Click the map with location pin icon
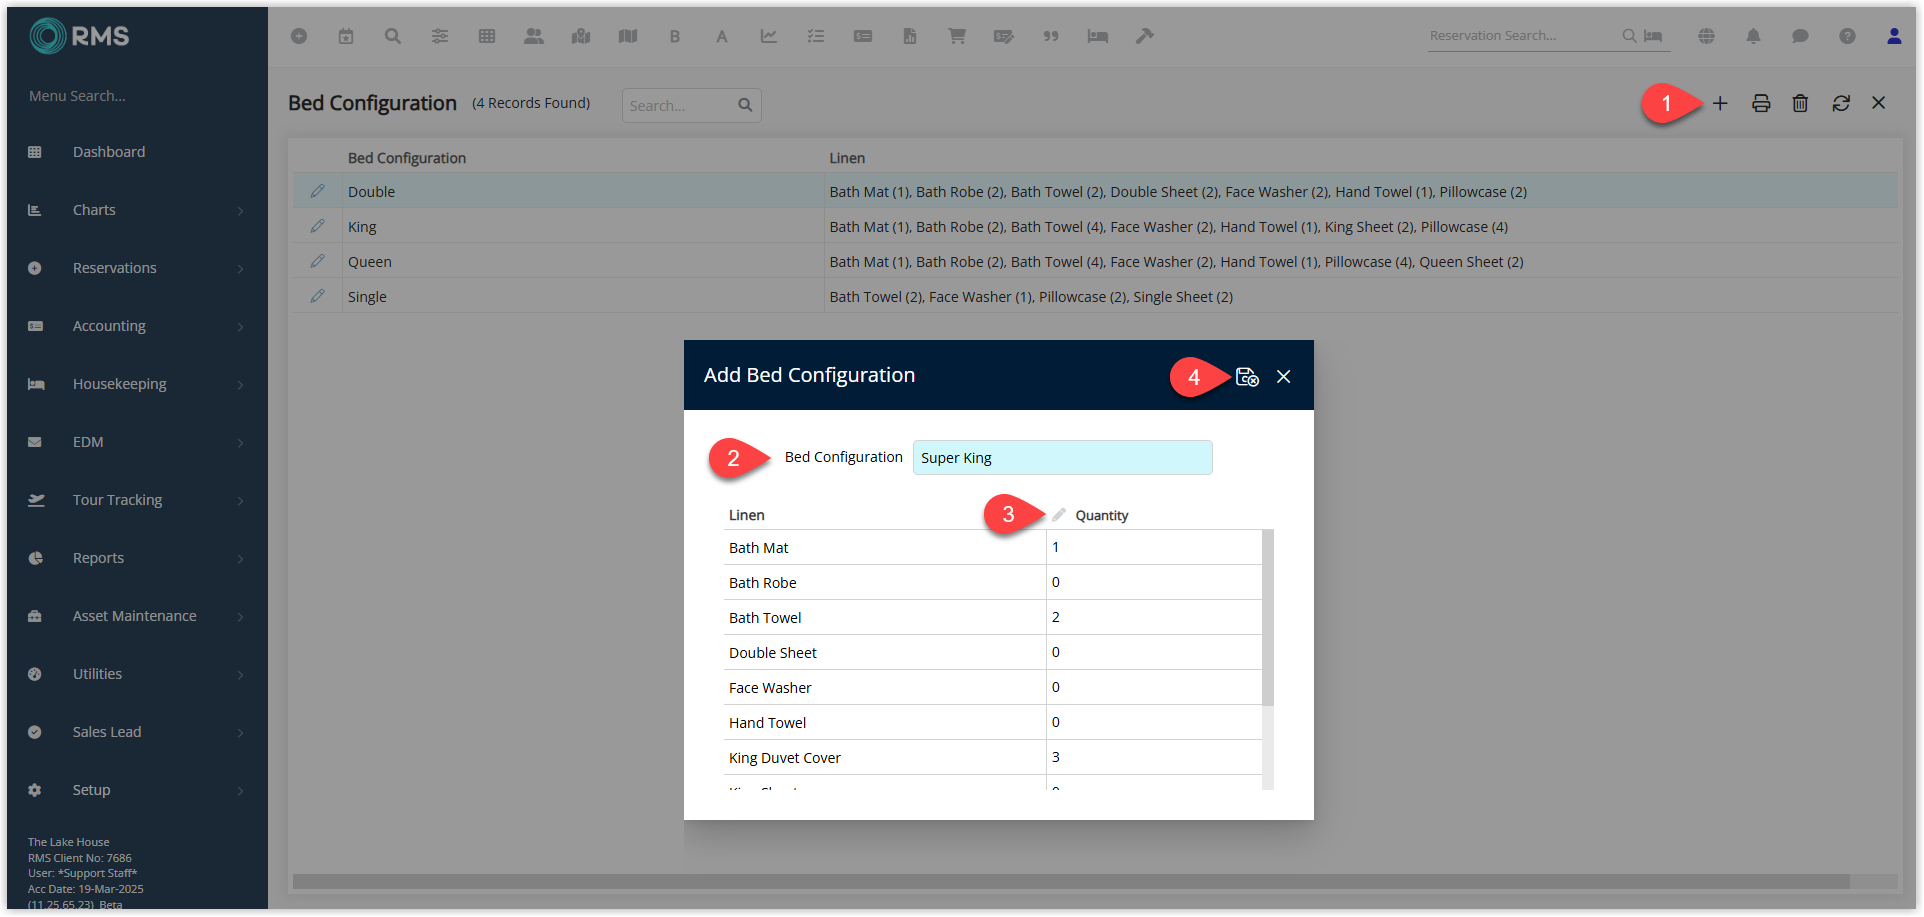Image resolution: width=1924 pixels, height=917 pixels. point(581,36)
